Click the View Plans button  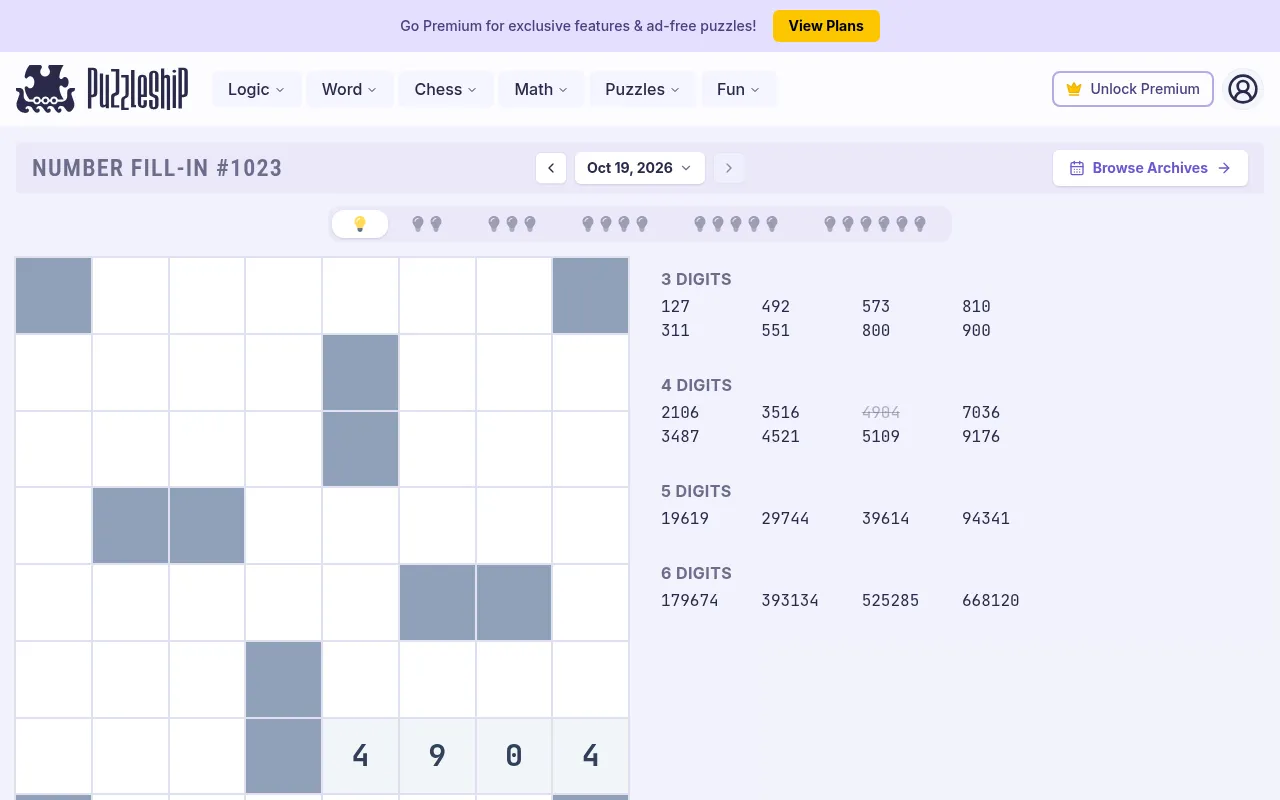[826, 26]
